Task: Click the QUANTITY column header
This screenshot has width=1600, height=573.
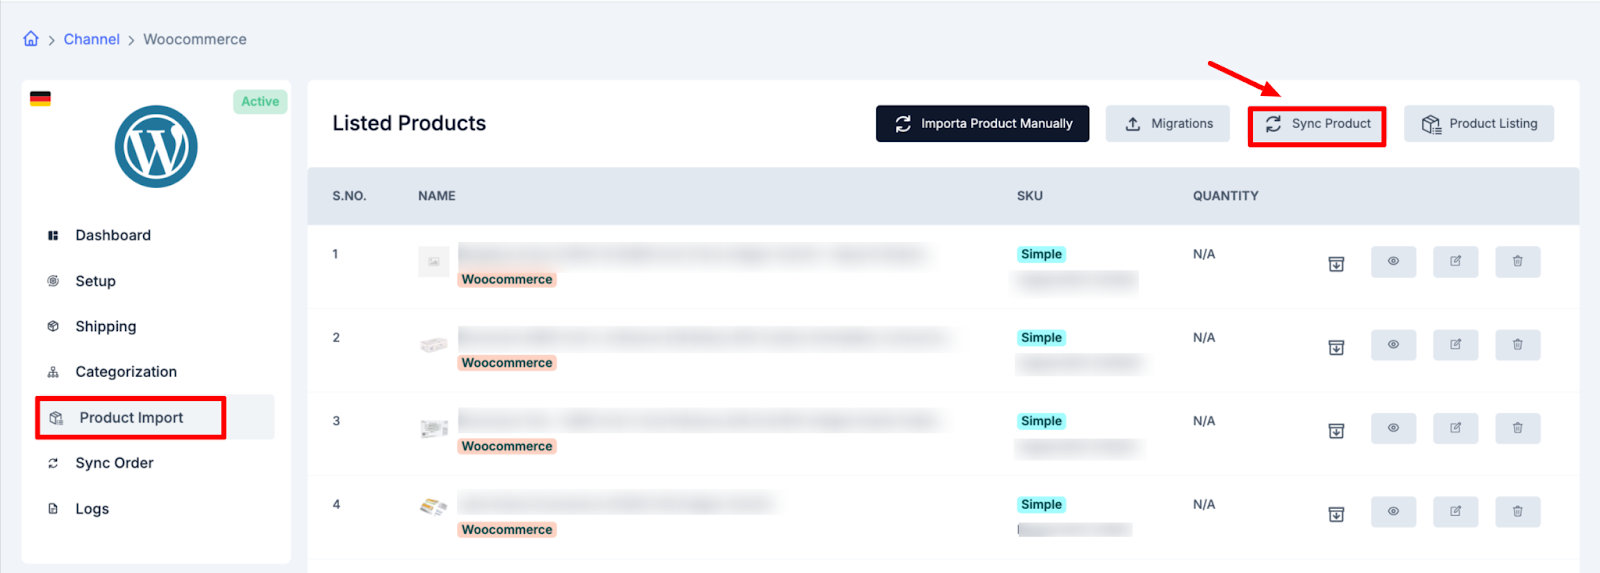Action: click(1226, 196)
